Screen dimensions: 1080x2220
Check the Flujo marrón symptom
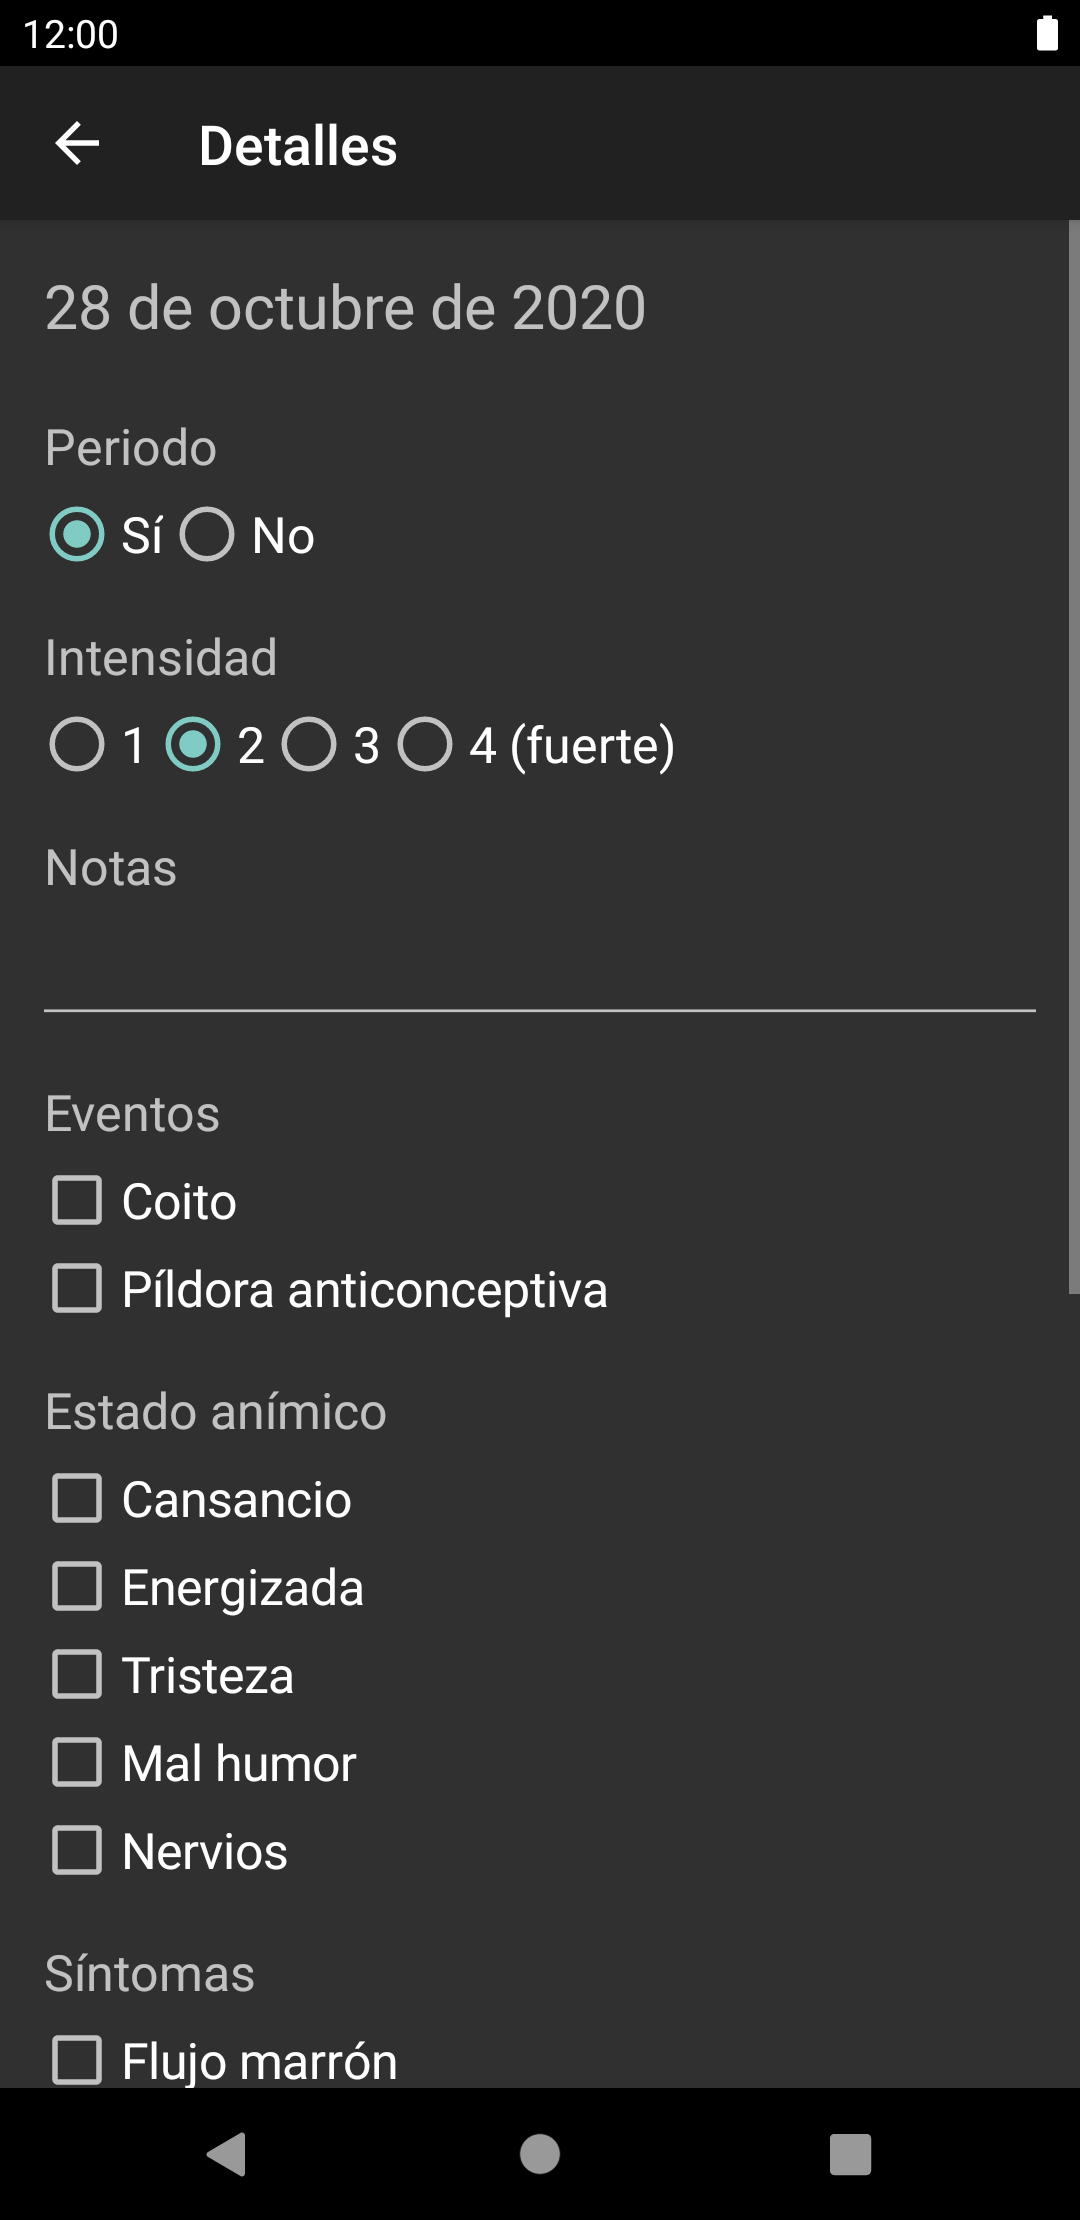click(x=77, y=2060)
